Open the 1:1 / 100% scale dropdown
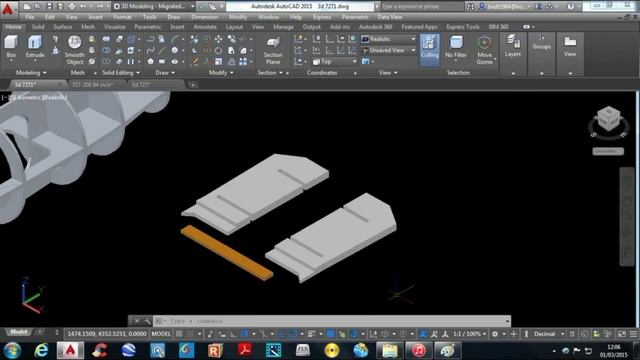Image resolution: width=640 pixels, height=360 pixels. 470,334
